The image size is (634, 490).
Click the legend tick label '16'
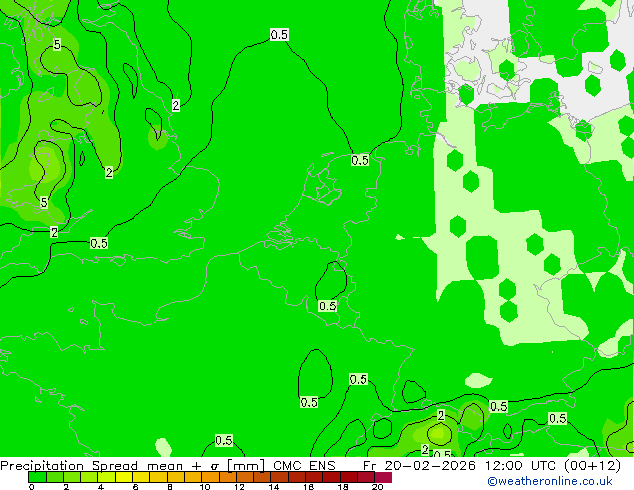(308, 487)
